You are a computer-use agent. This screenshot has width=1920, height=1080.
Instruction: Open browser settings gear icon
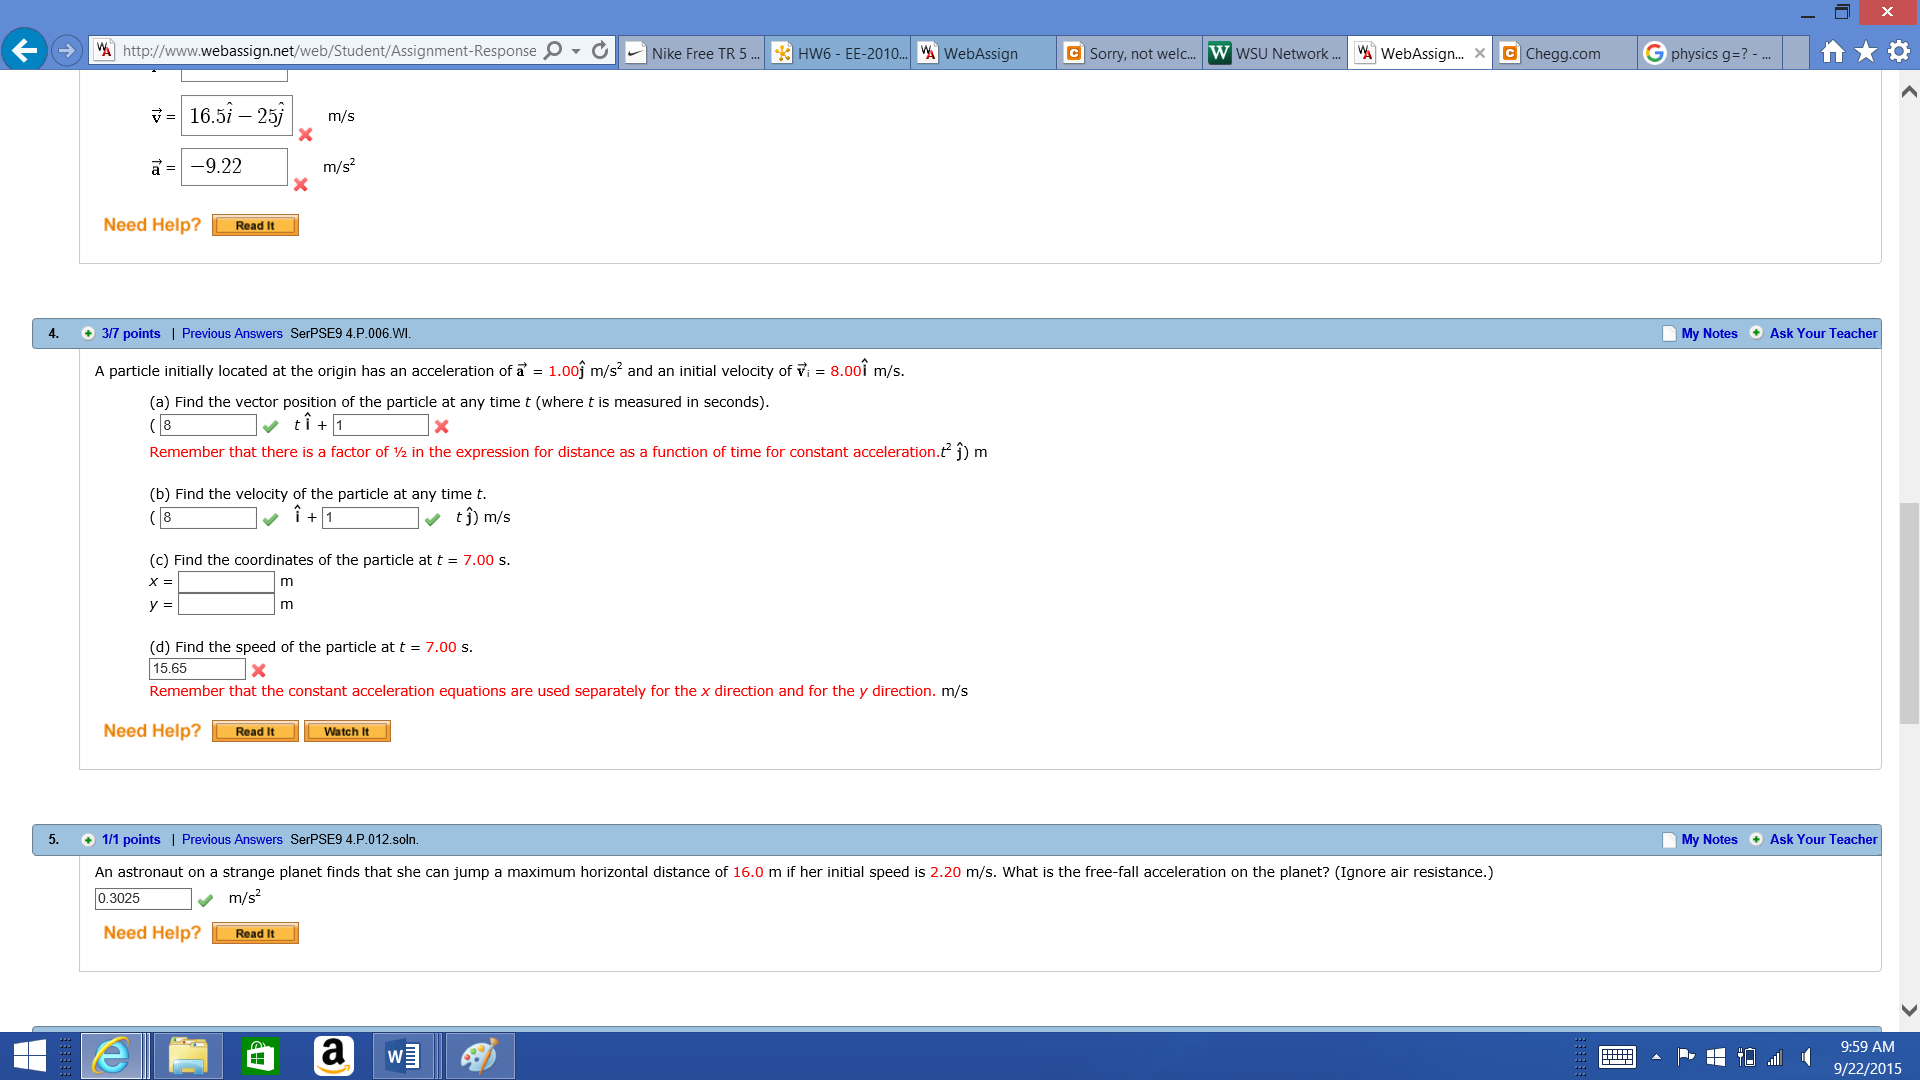point(1899,52)
